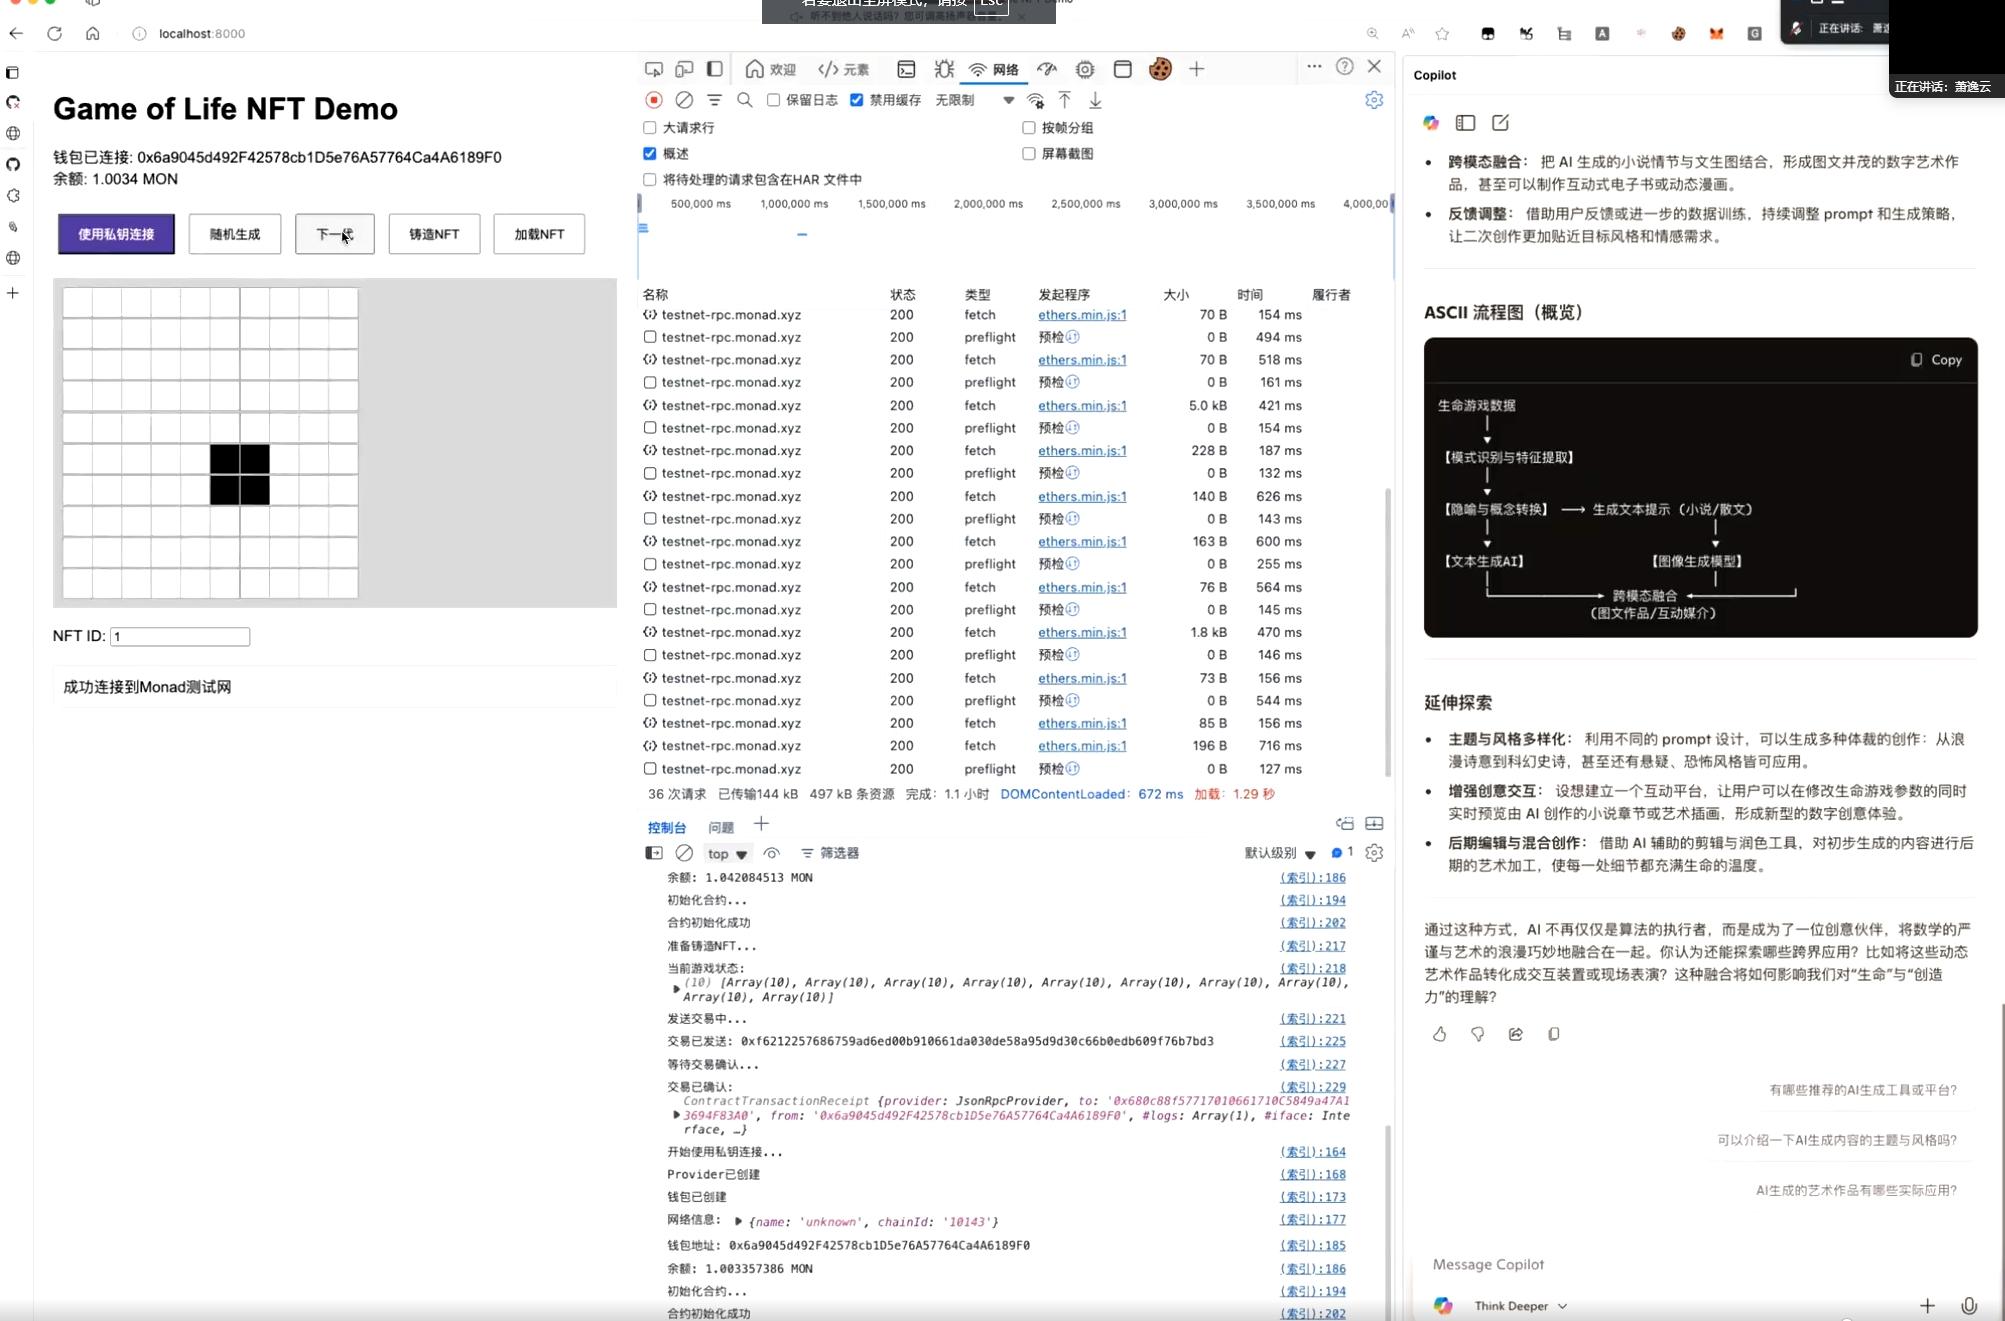This screenshot has height=1321, width=2005.
Task: Click the thumbs up icon in Copilot
Action: pos(1439,1034)
